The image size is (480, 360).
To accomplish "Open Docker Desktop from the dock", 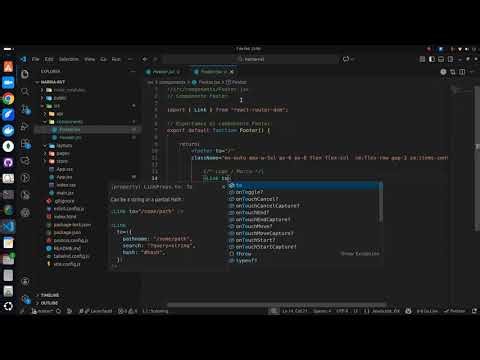I will point(8,130).
